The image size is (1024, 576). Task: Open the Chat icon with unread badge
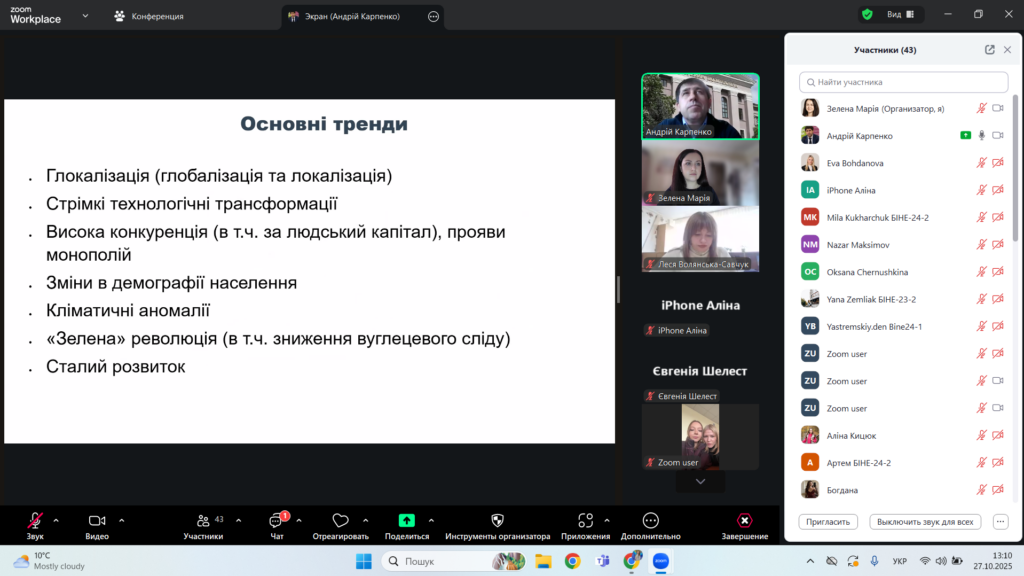tap(276, 521)
